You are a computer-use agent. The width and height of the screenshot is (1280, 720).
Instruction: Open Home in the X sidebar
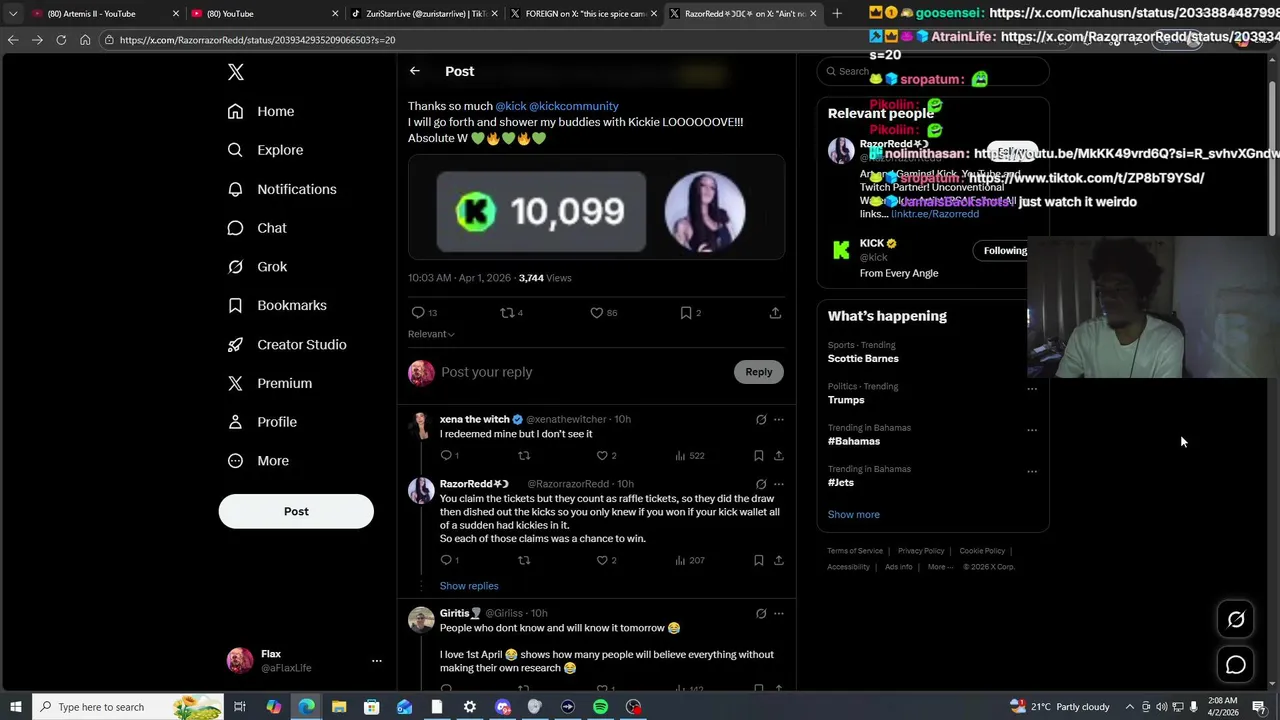(x=261, y=111)
